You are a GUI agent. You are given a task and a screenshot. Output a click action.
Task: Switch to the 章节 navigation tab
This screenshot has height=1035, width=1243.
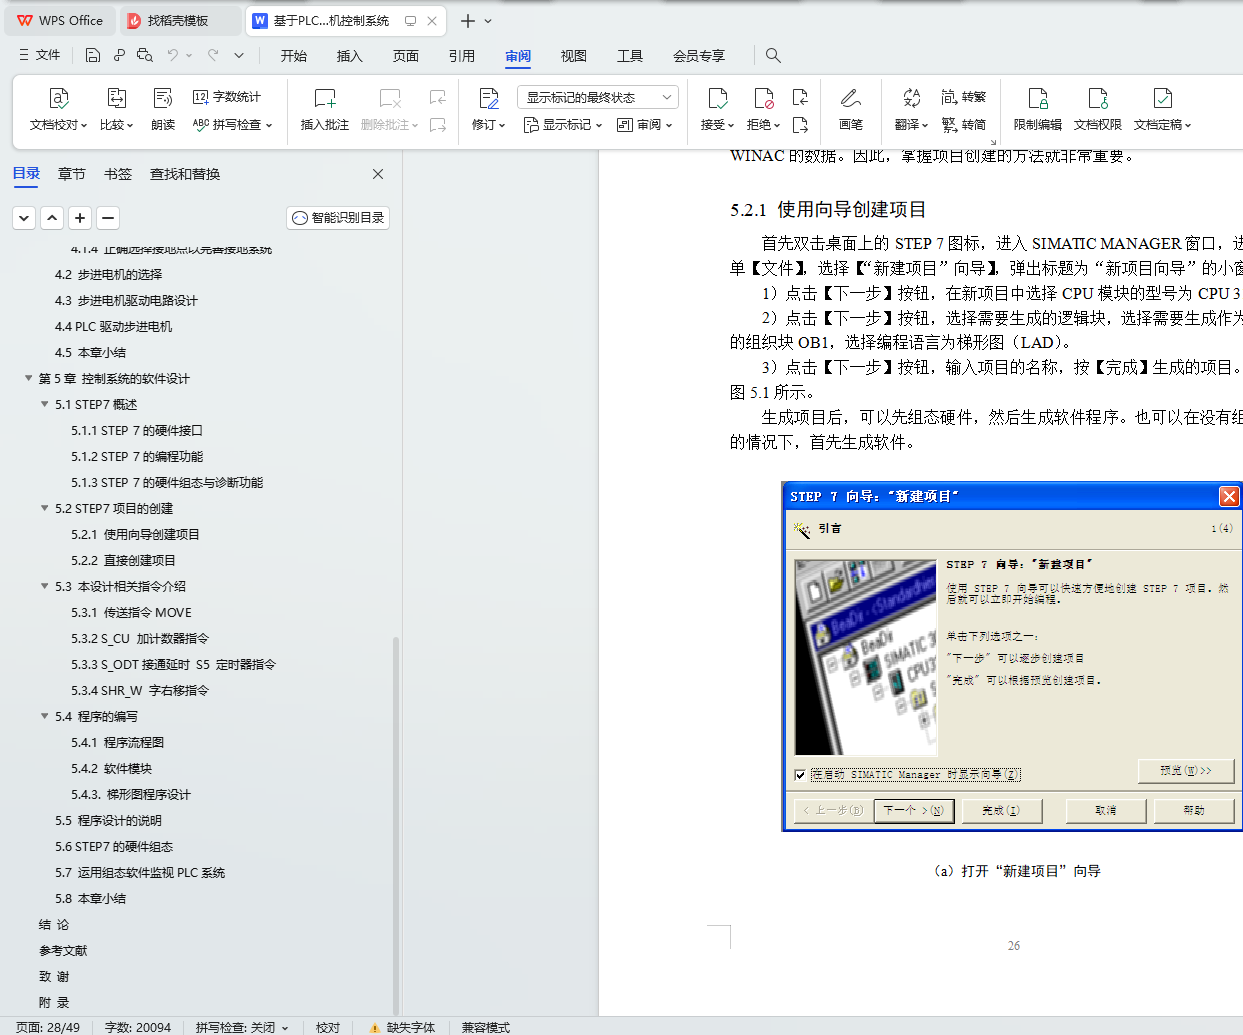(72, 174)
